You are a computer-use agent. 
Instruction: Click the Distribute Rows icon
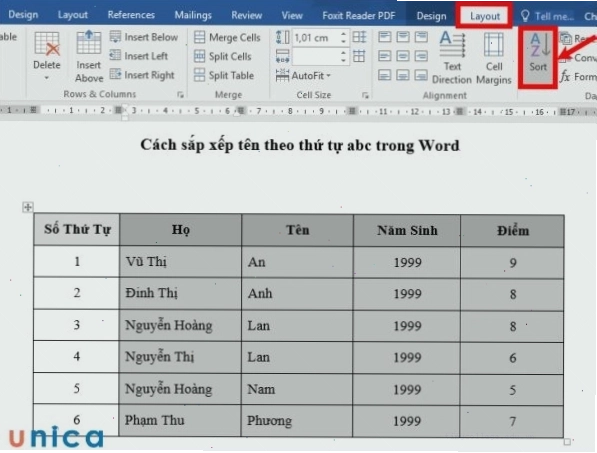point(359,37)
